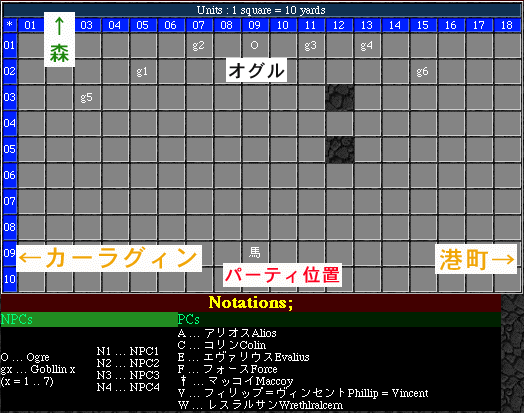The height and width of the screenshot is (413, 524).
Task: Click the カーラグィン direction label
Action: point(109,258)
